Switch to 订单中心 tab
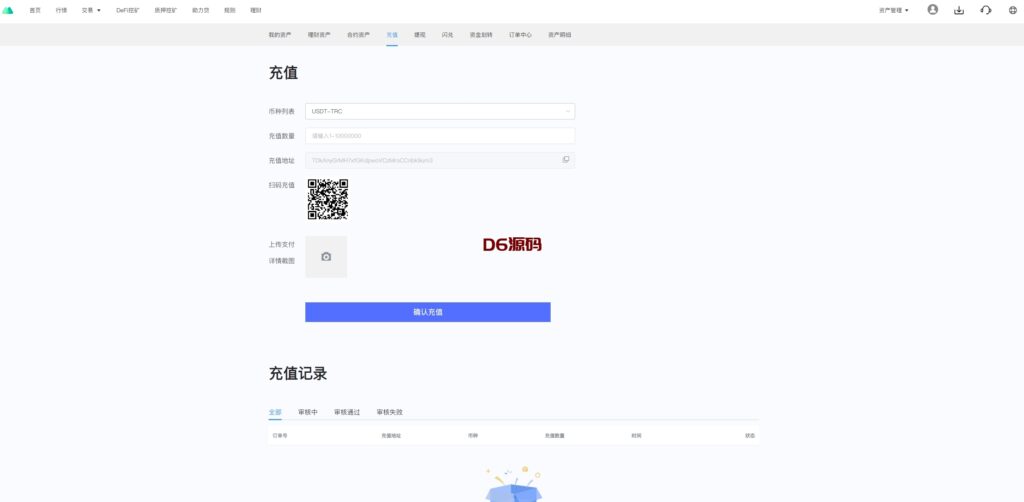The height and width of the screenshot is (502, 1024). point(520,35)
